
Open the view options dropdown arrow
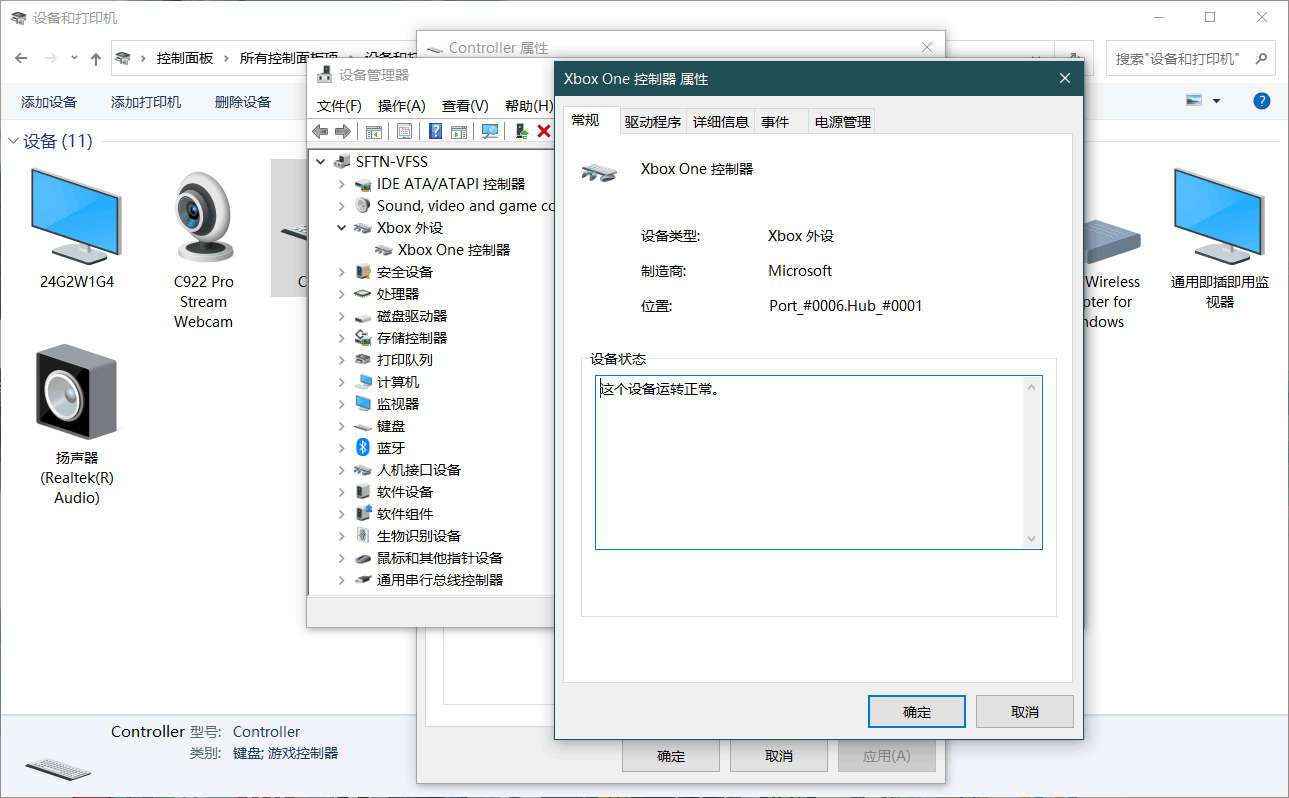(1216, 101)
